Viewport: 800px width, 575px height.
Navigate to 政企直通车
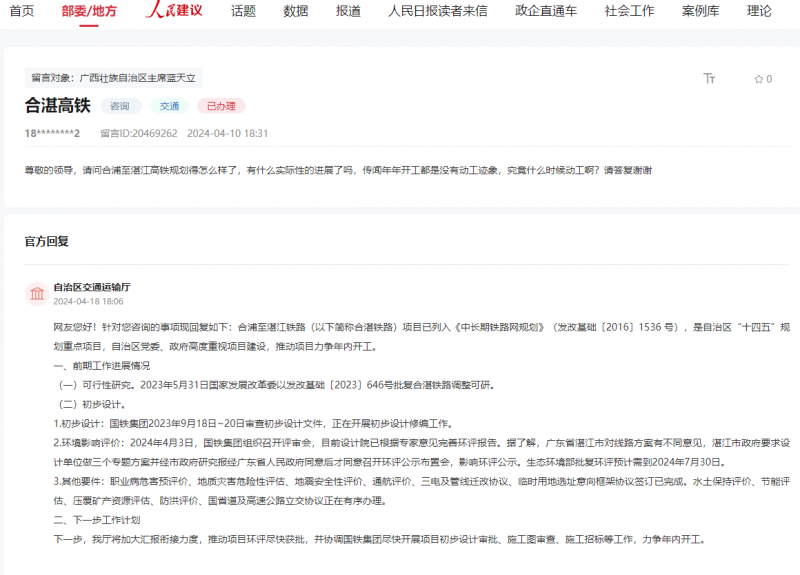[546, 11]
